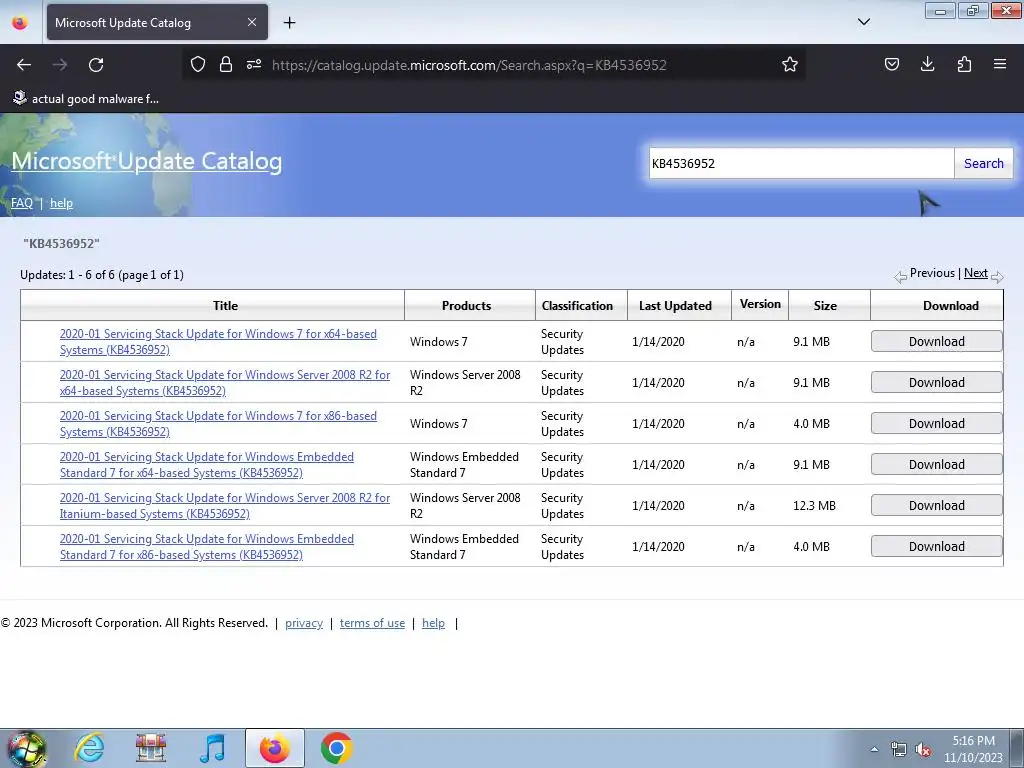Viewport: 1024px width, 768px height.
Task: Save page to Pocket
Action: pos(891,64)
